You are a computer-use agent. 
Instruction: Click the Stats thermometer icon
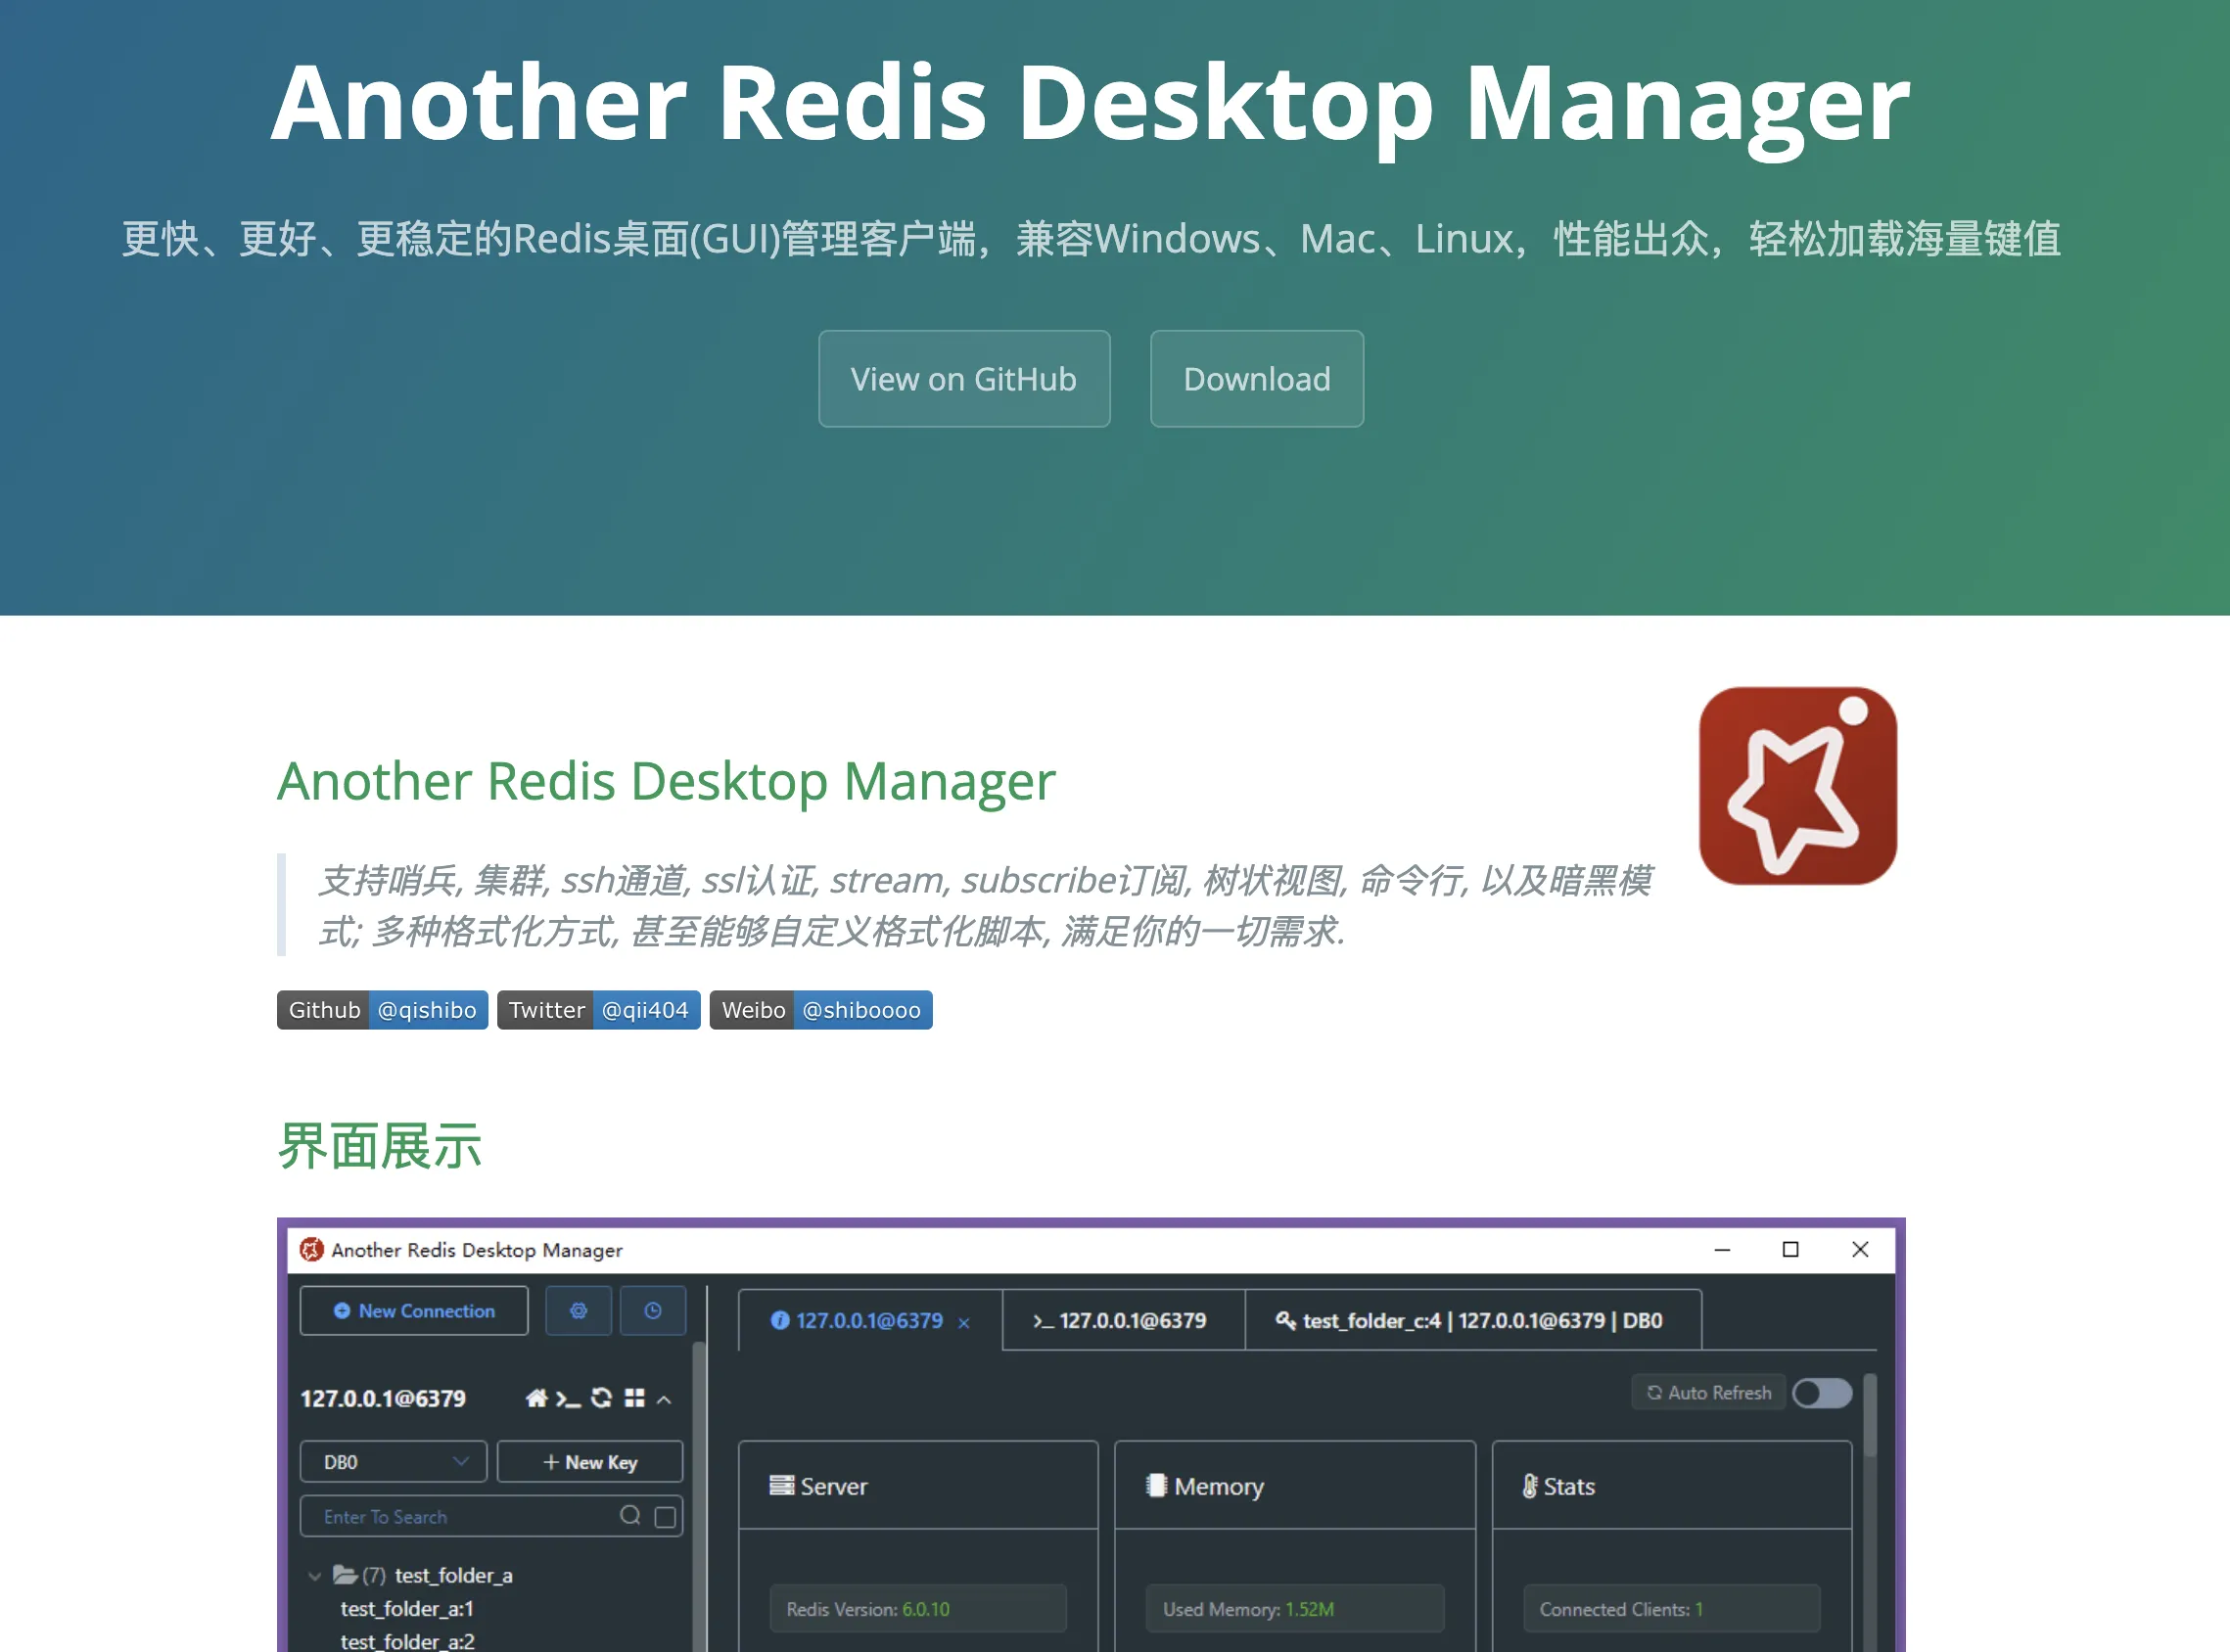click(x=1530, y=1486)
